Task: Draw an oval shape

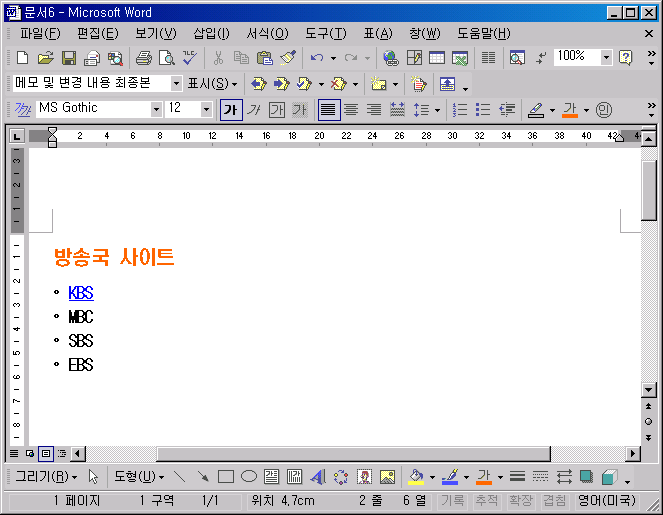Action: (249, 477)
